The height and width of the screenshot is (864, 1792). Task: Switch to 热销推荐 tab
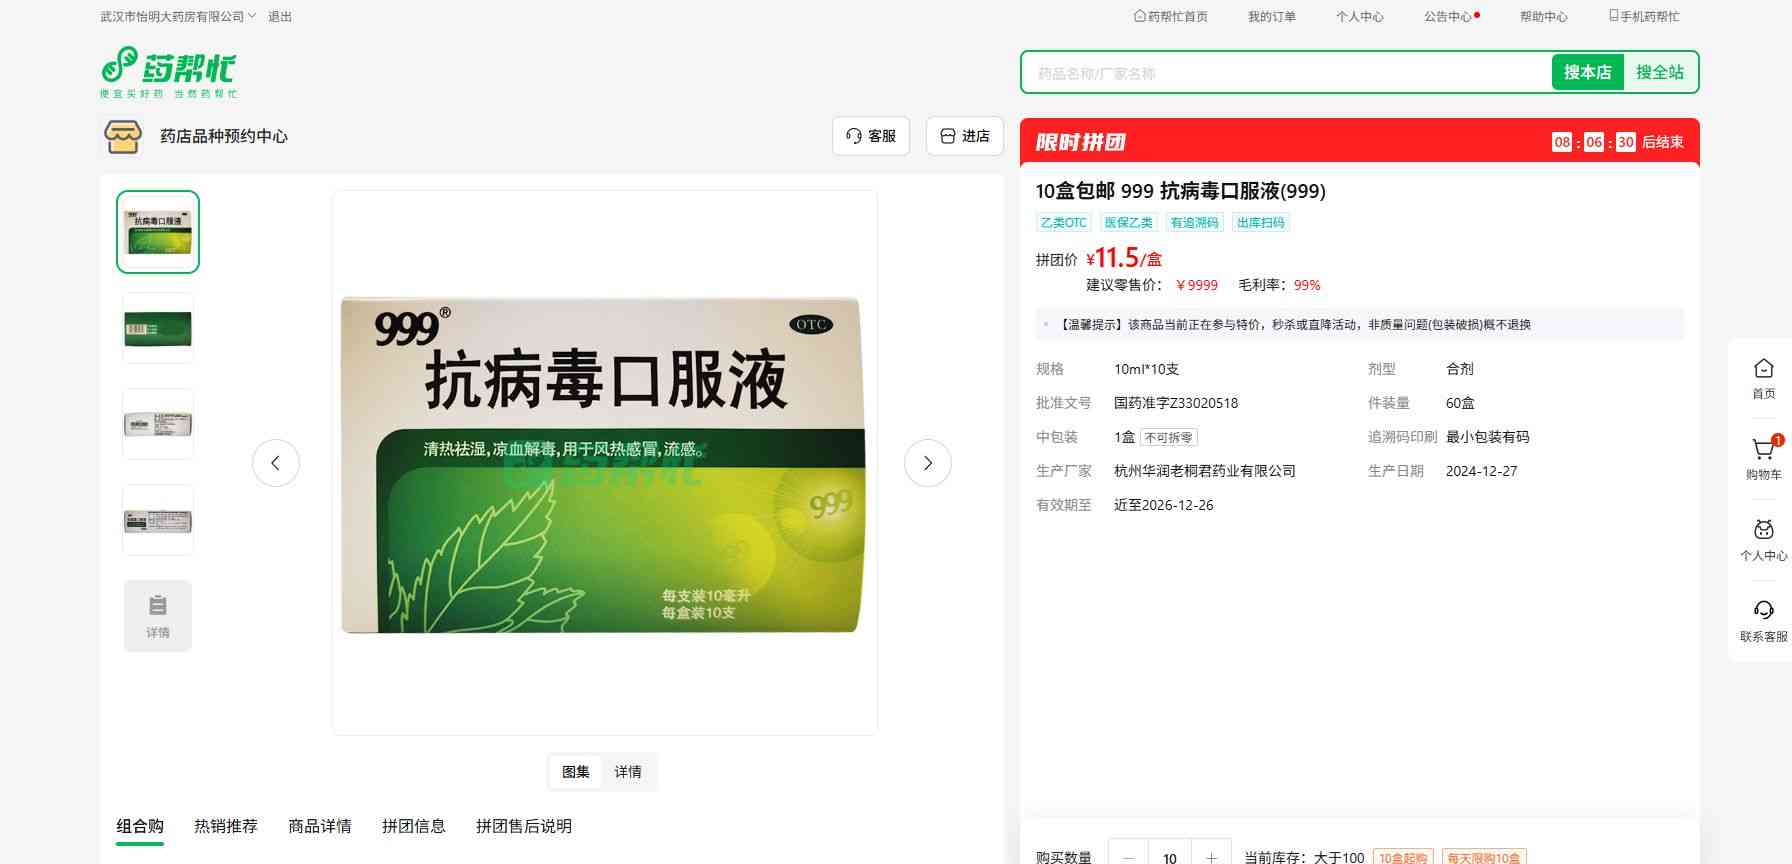pos(226,826)
